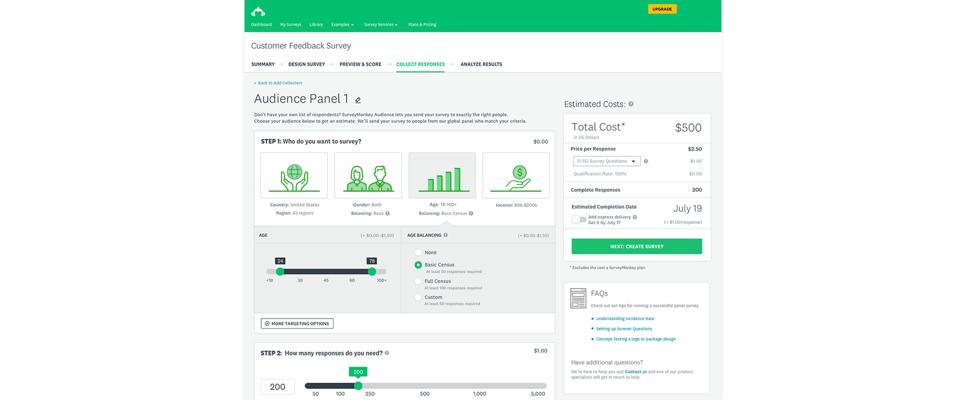The height and width of the screenshot is (400, 960).
Task: Click the maximum age slider handle at 78
Action: coord(372,271)
